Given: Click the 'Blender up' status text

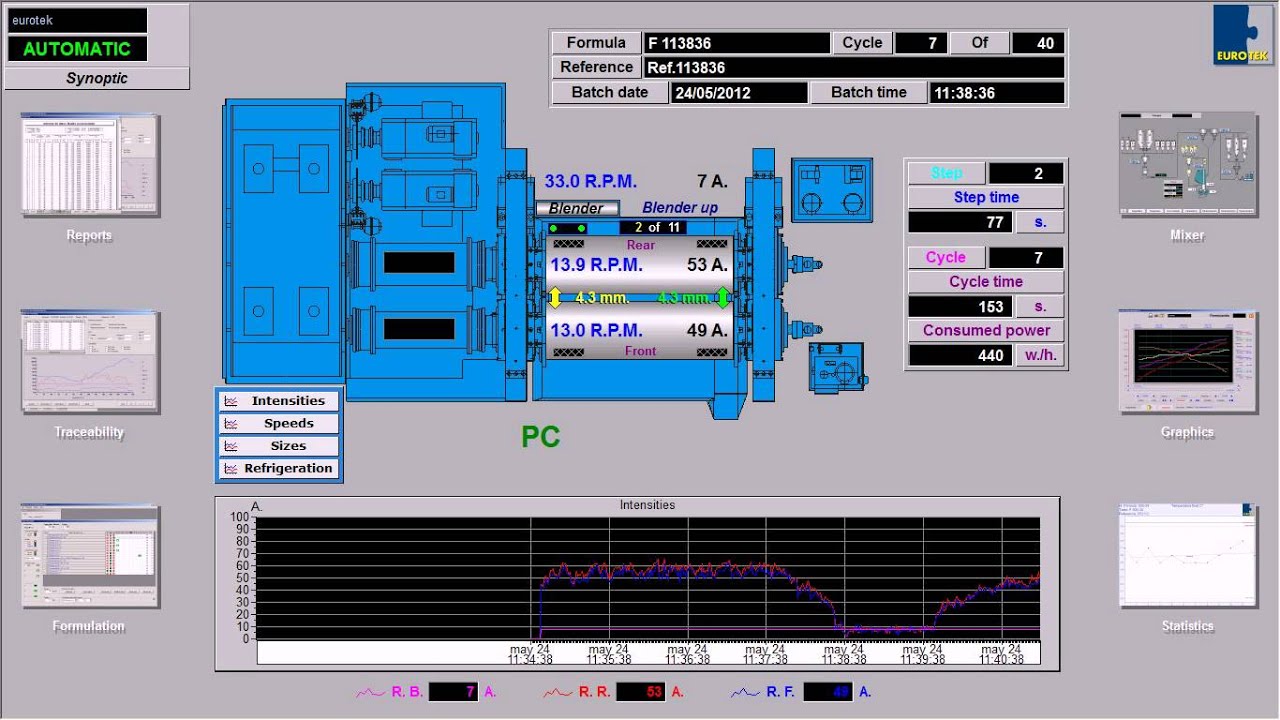Looking at the screenshot, I should (680, 208).
